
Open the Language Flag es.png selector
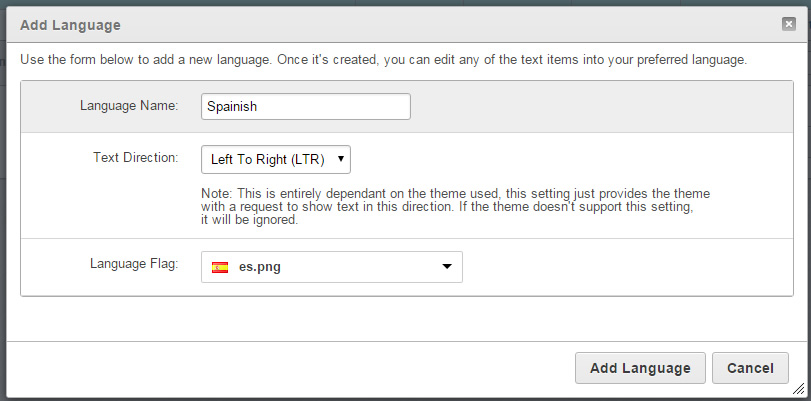[331, 267]
